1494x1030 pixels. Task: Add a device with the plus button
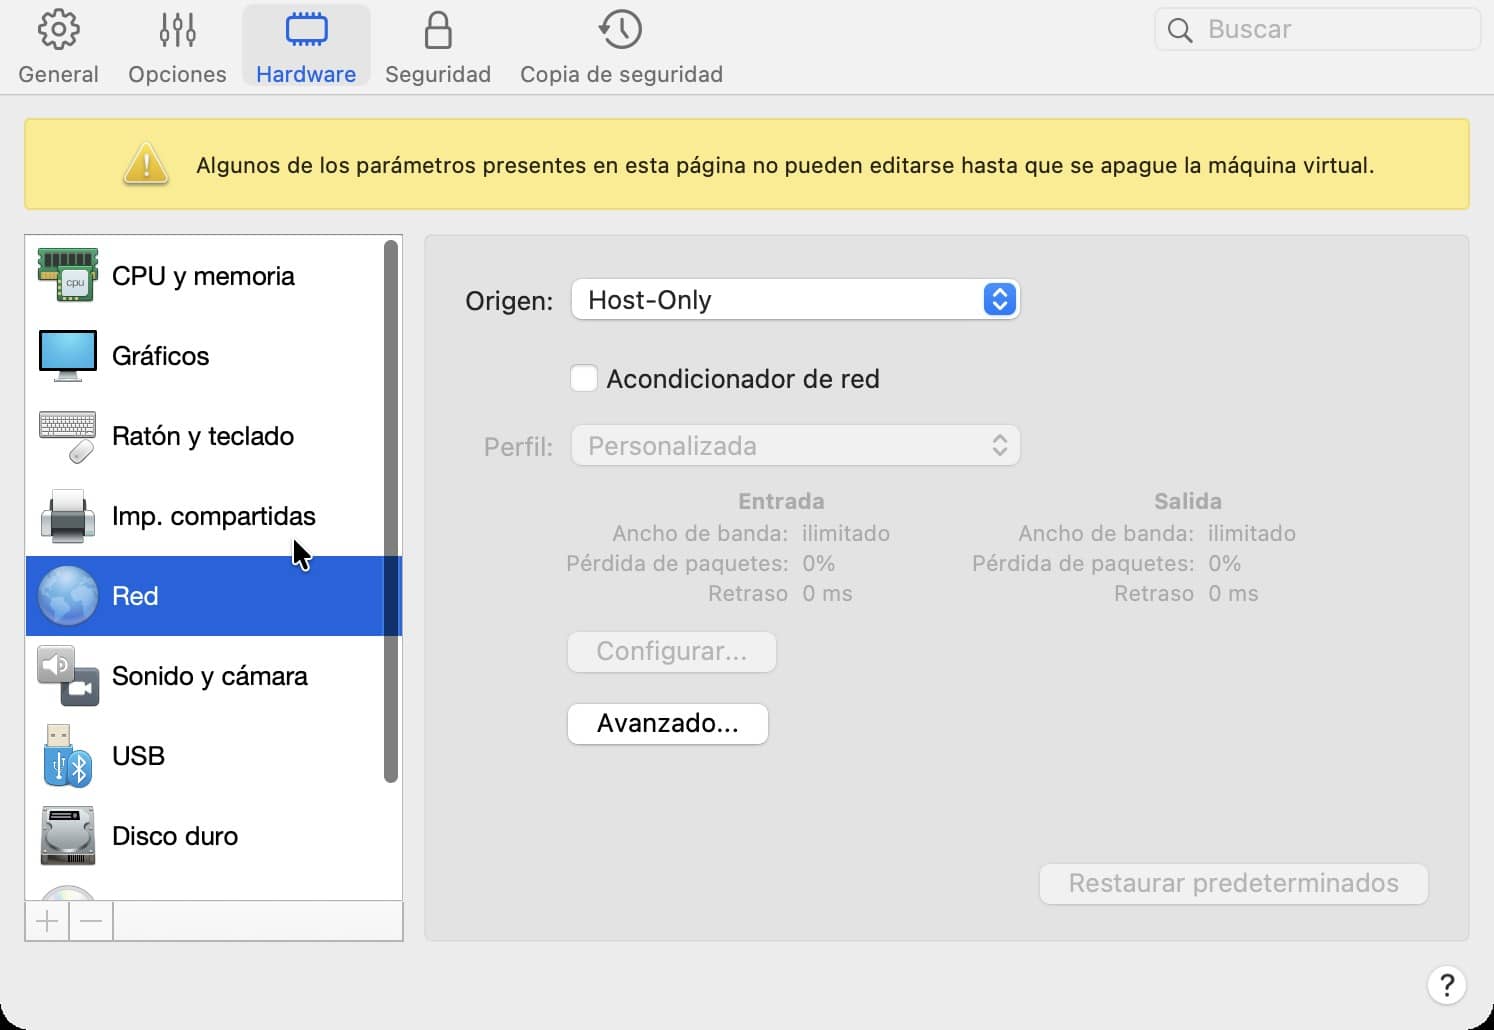pyautogui.click(x=47, y=921)
